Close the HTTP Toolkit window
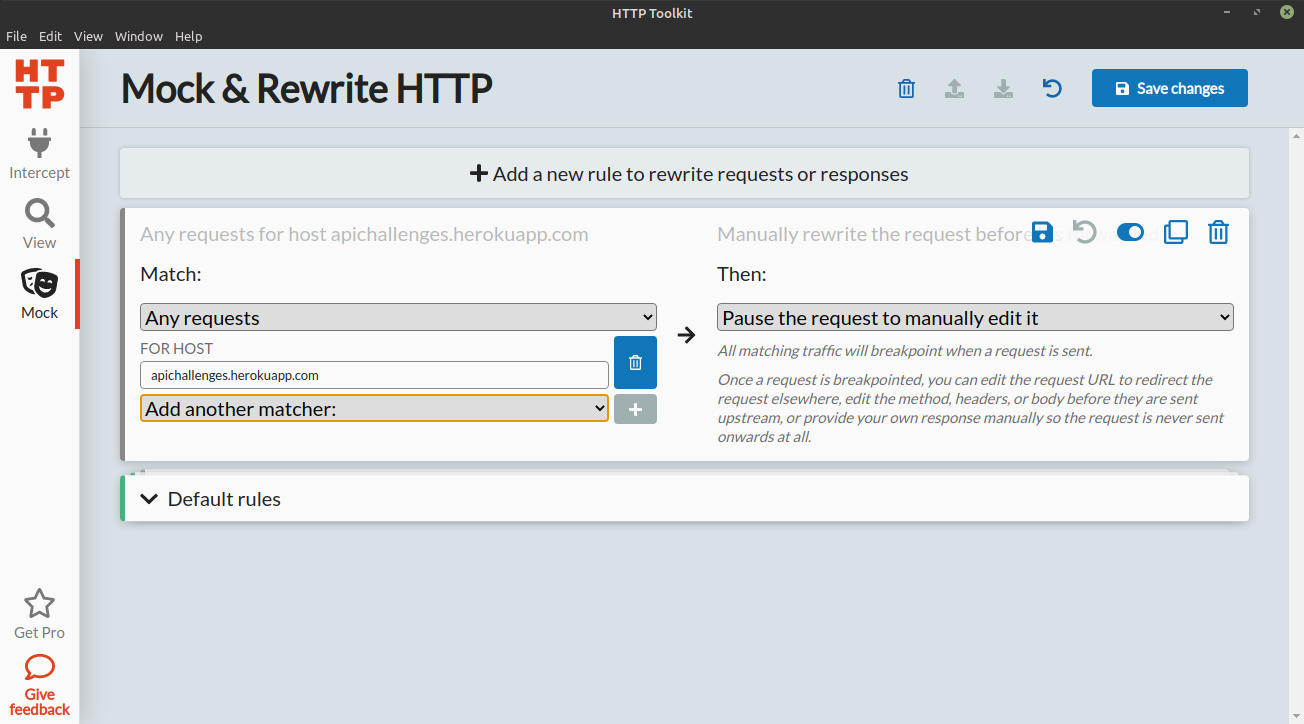This screenshot has height=724, width=1304. click(x=1287, y=12)
